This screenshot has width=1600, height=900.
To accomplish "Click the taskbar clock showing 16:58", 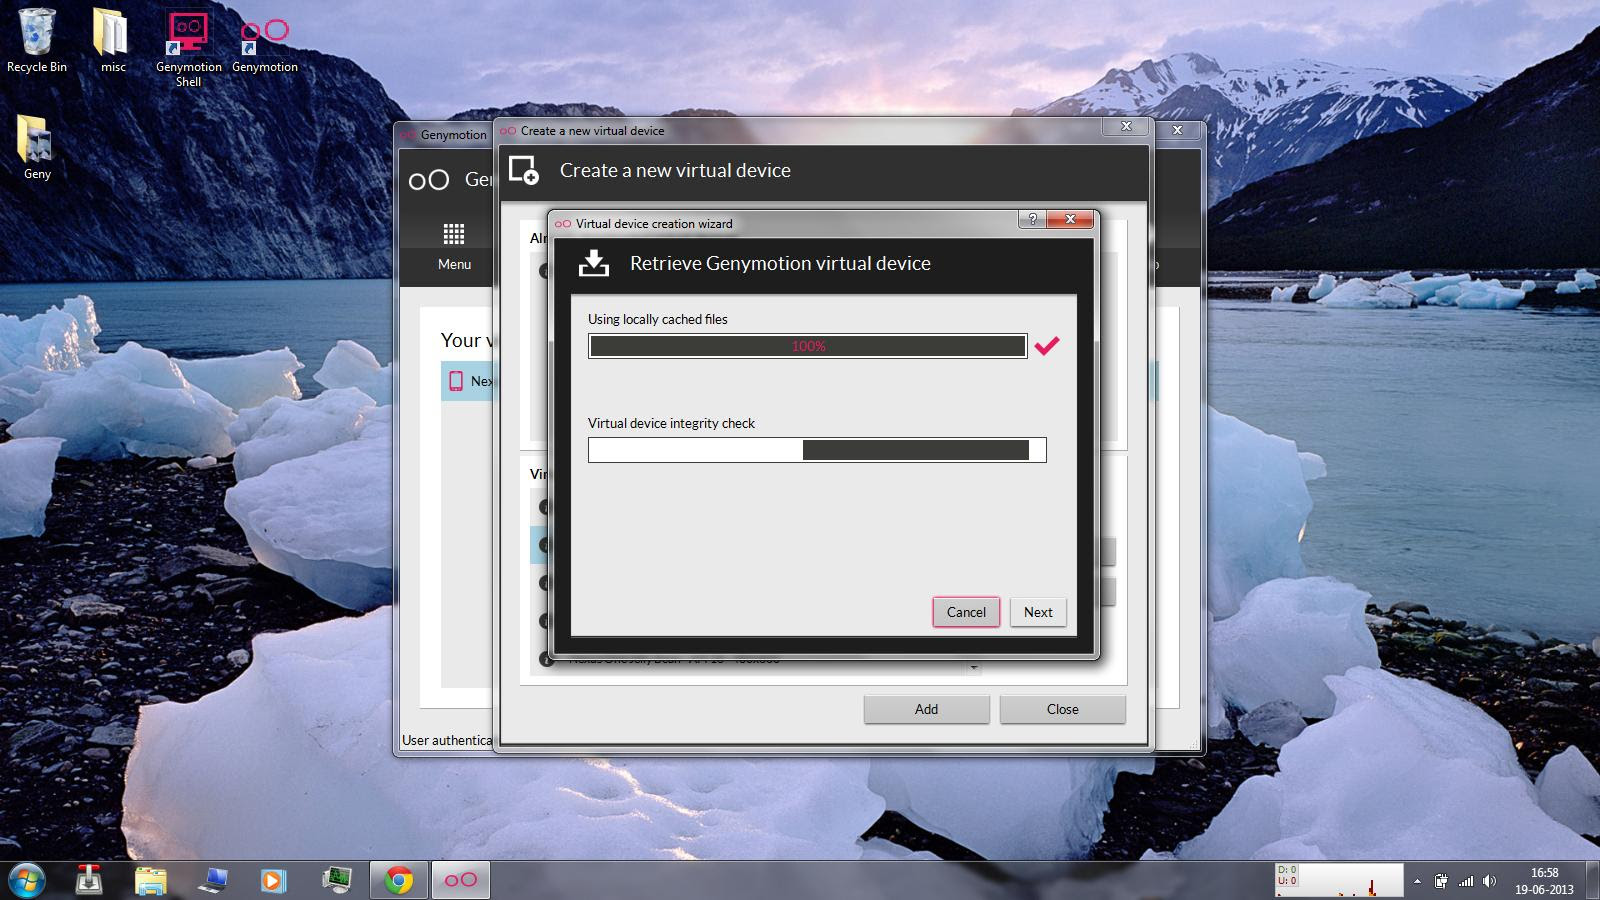I will [1544, 881].
